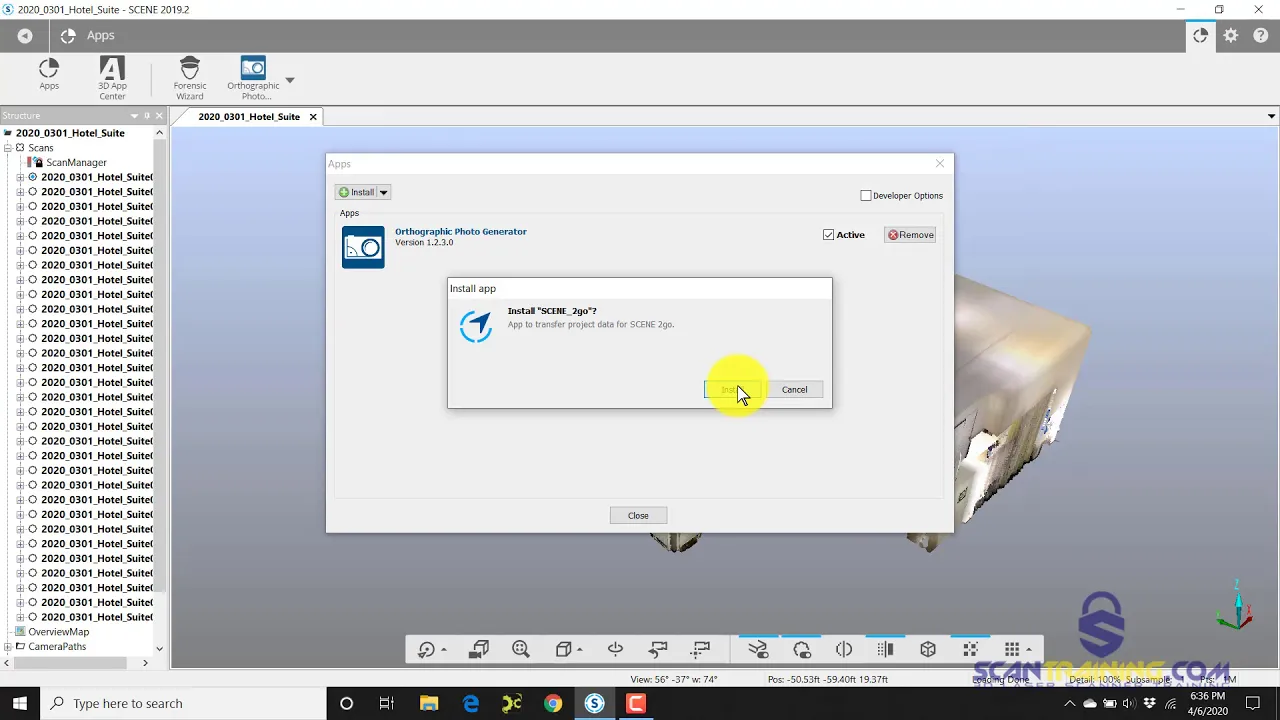
Task: Click the flag with back arrow tool
Action: coord(658,650)
